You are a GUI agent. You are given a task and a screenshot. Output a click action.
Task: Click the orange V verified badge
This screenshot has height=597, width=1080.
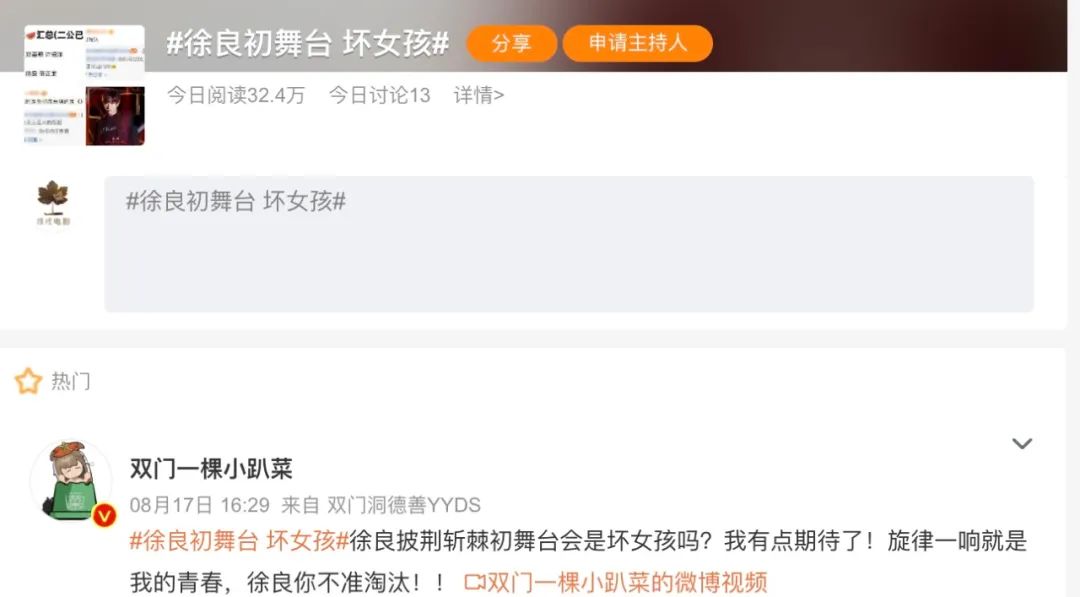(104, 514)
